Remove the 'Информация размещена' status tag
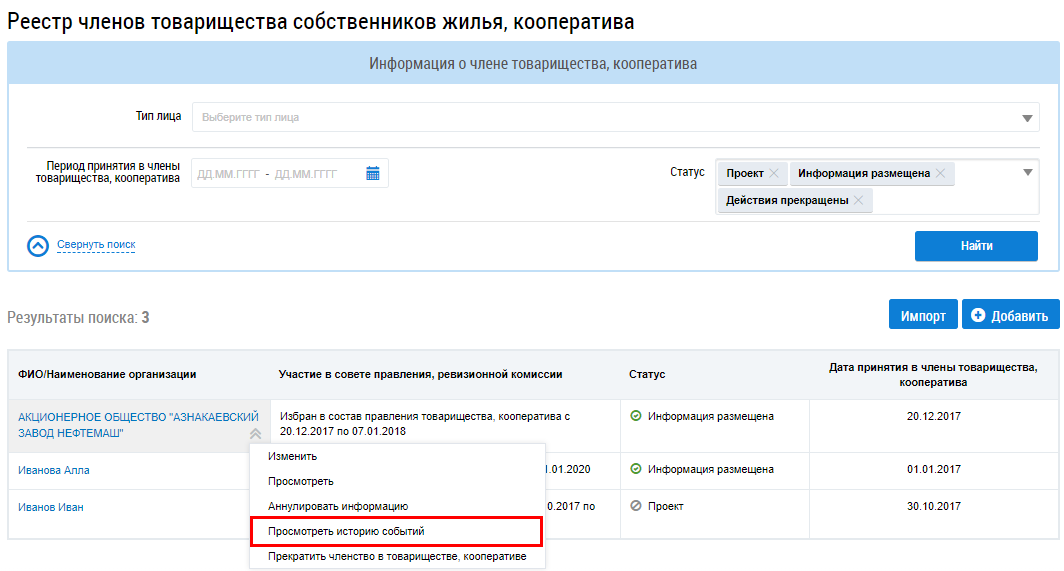Viewport: 1064px width, 571px height. coord(940,173)
